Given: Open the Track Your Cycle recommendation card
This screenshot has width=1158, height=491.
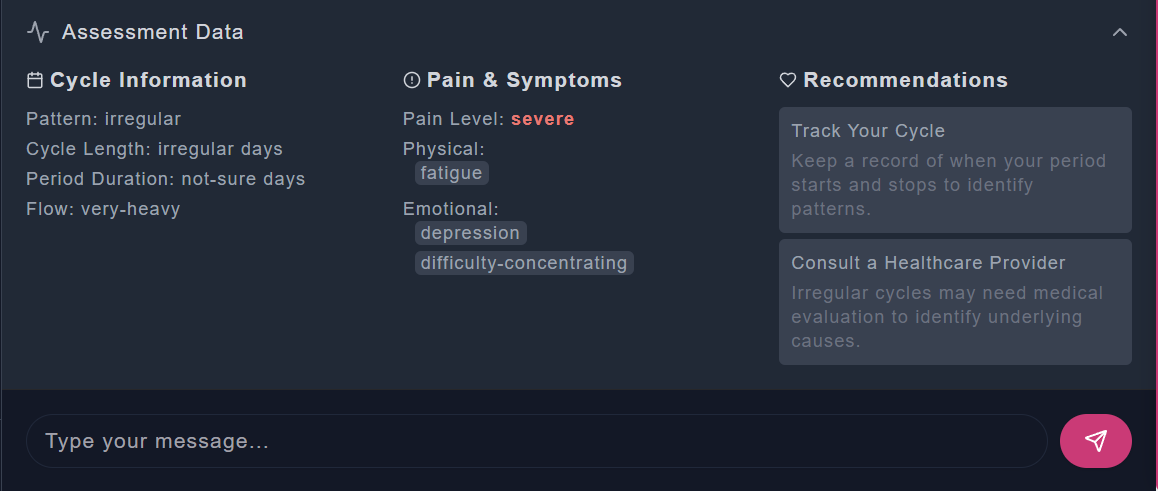Looking at the screenshot, I should 955,170.
